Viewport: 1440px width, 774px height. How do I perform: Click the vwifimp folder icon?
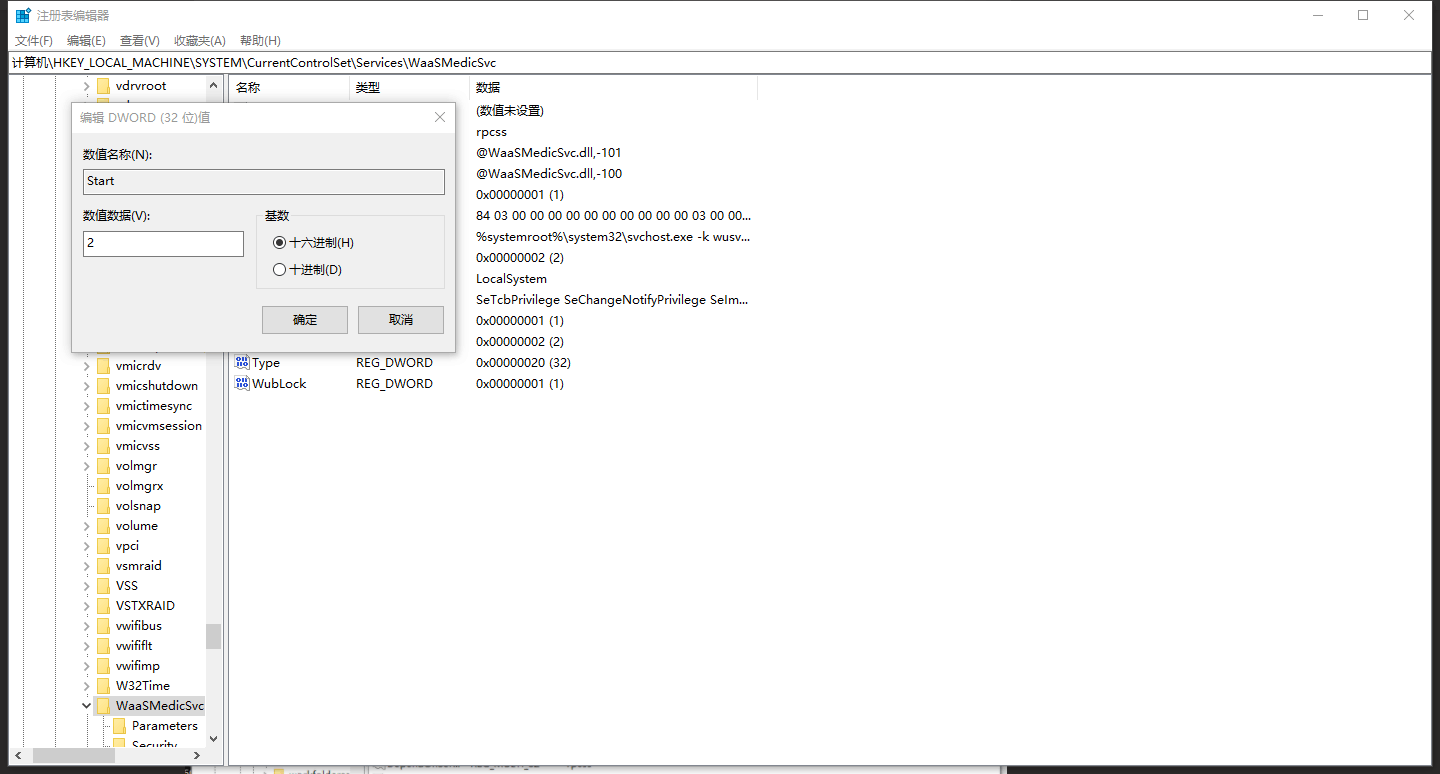[x=103, y=666]
